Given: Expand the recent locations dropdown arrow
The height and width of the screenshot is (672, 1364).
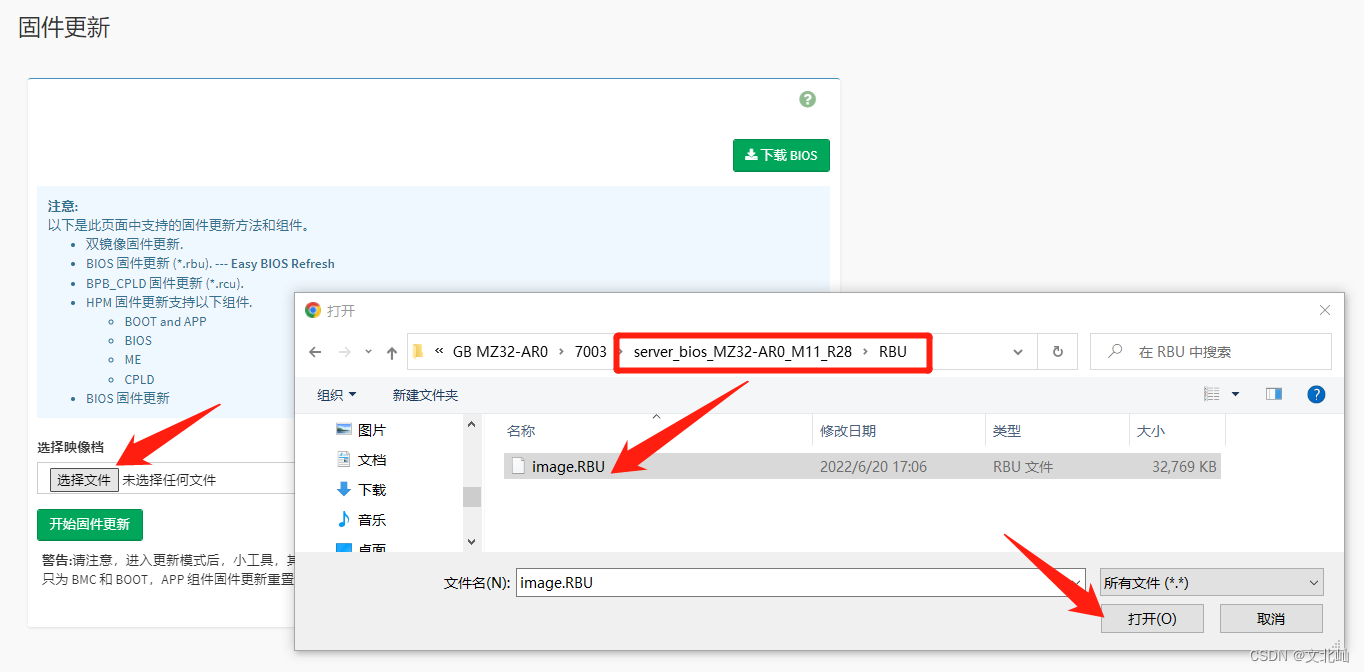Looking at the screenshot, I should 366,352.
